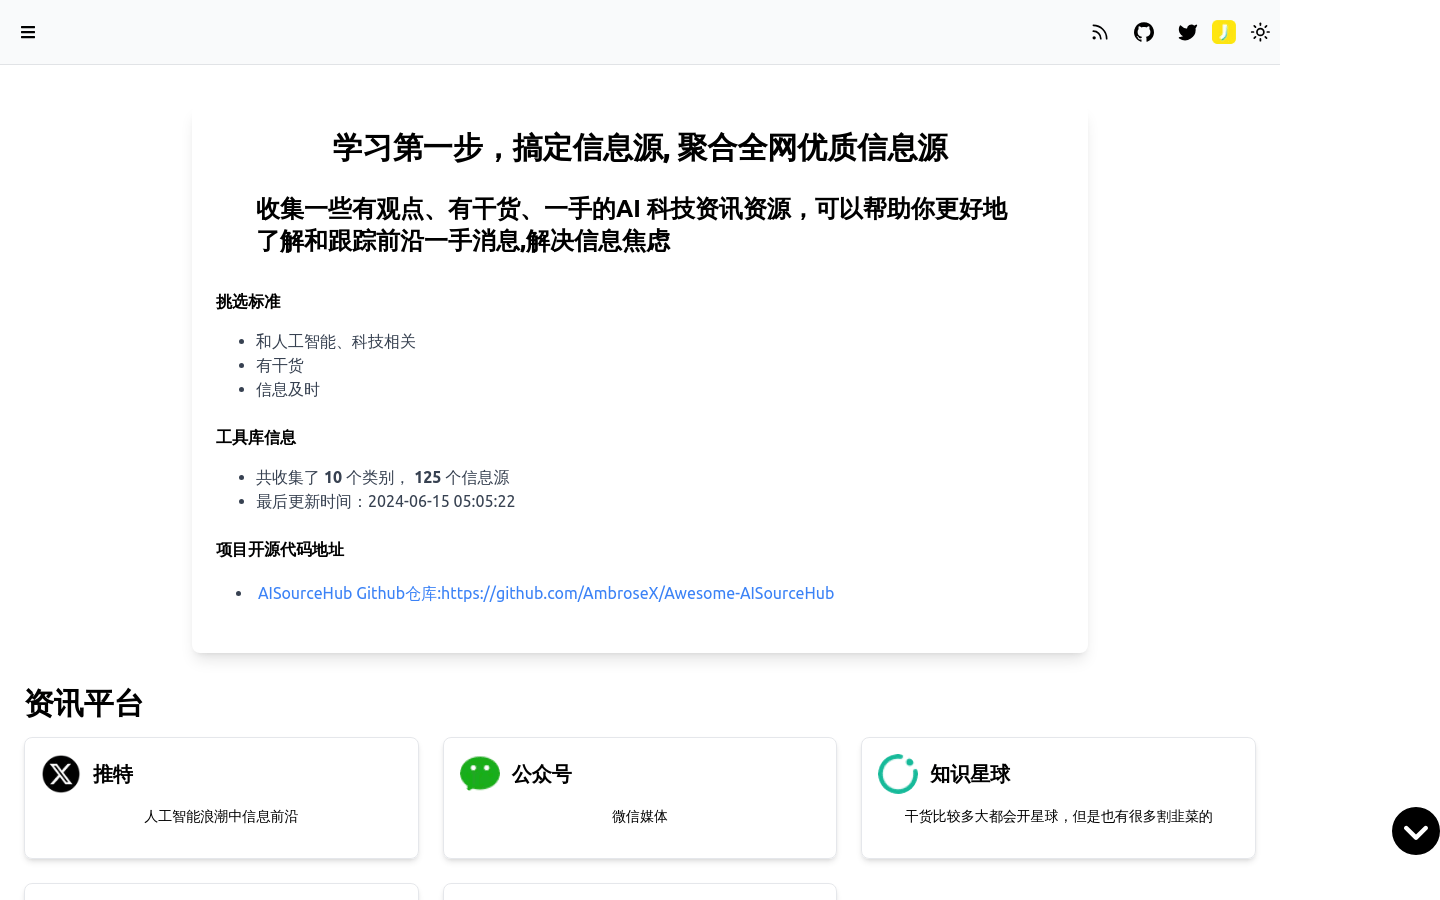Click subtitle 收集一些有观点、有干货
The height and width of the screenshot is (900, 1440).
[632, 225]
